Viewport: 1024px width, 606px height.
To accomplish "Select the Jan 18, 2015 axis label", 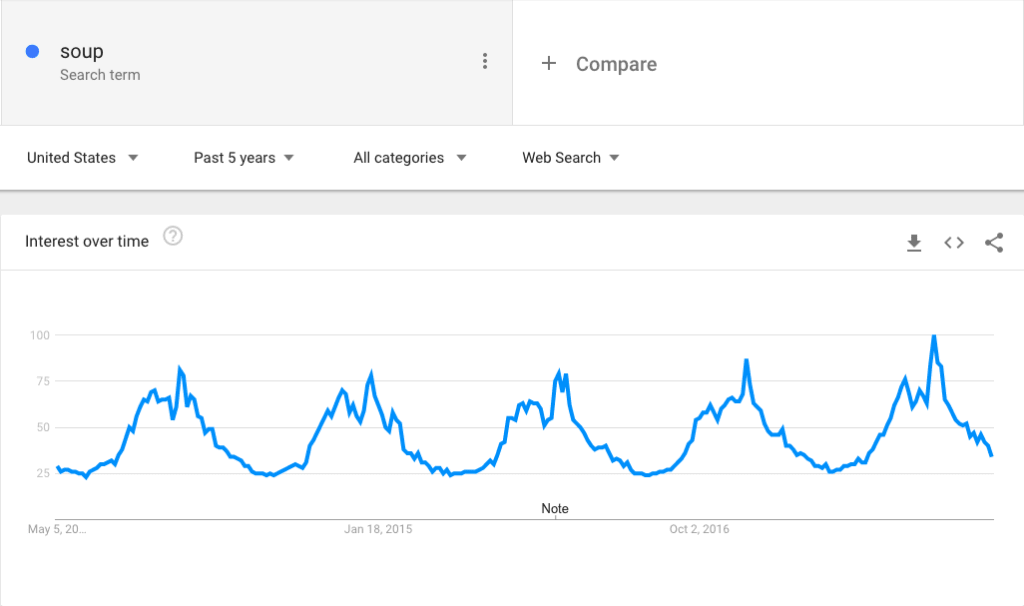I will [378, 529].
